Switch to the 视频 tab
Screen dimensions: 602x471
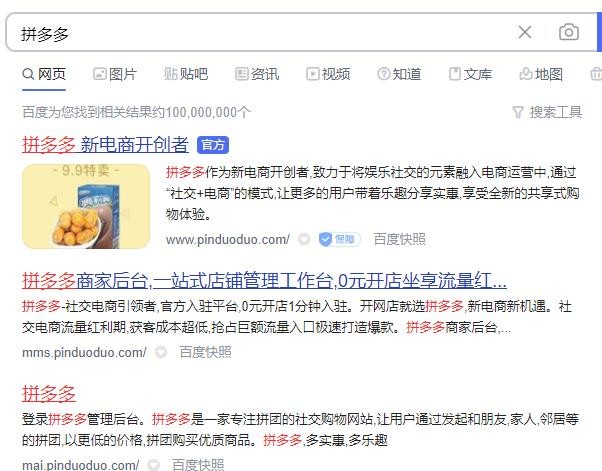[328, 74]
